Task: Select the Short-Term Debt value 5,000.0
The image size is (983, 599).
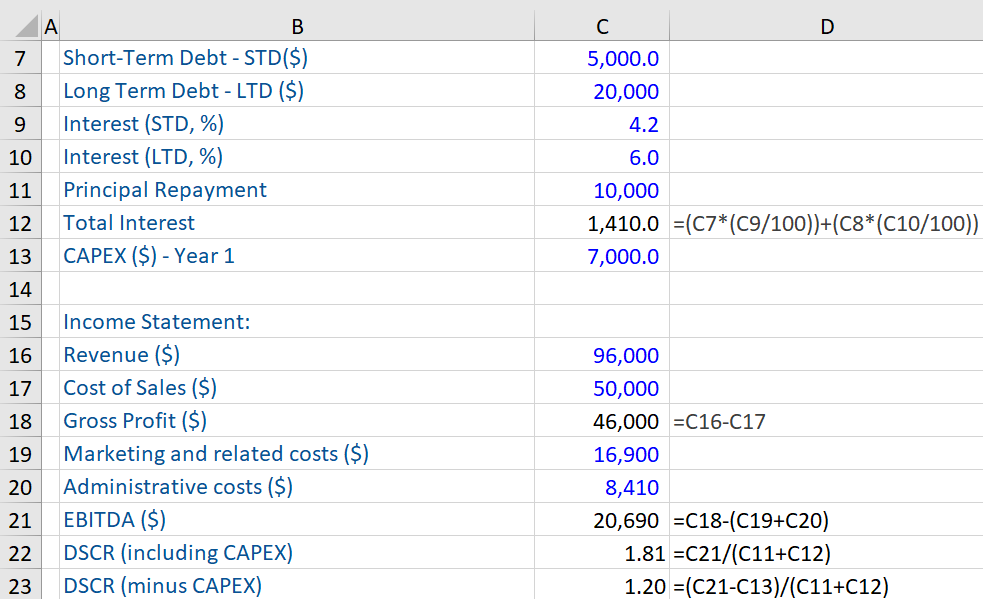Action: (x=601, y=57)
